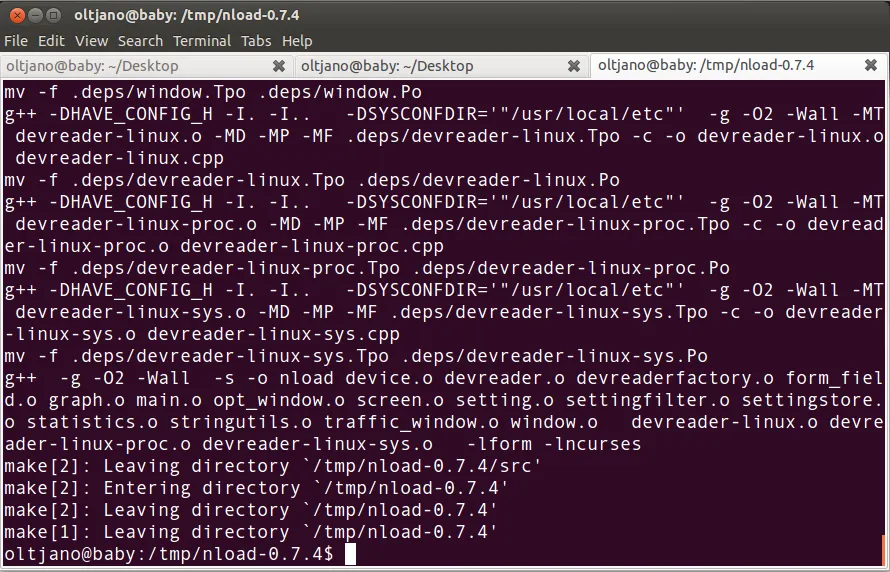Image resolution: width=890 pixels, height=572 pixels.
Task: Switch to second ~/Desktop terminal tab
Action: pyautogui.click(x=442, y=66)
